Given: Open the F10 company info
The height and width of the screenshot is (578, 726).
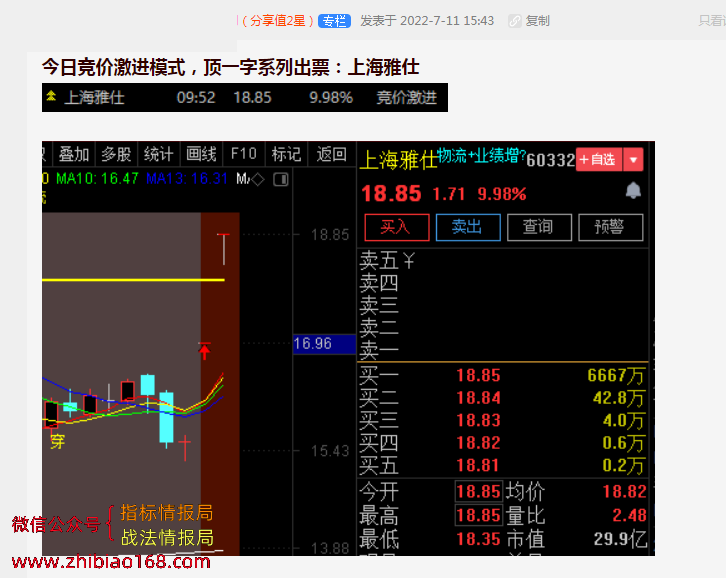Looking at the screenshot, I should (x=244, y=154).
